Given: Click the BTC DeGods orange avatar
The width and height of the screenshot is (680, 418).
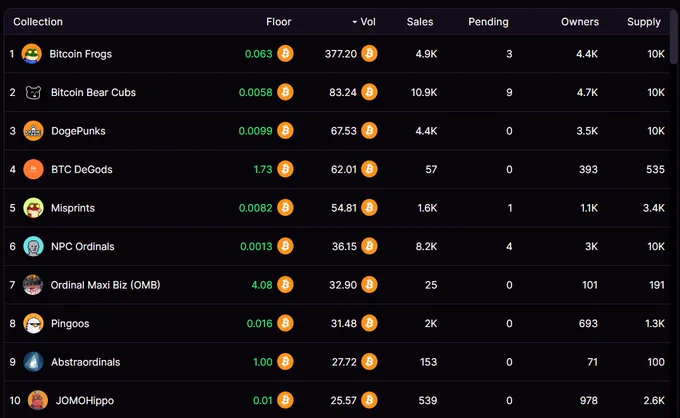Looking at the screenshot, I should [33, 169].
